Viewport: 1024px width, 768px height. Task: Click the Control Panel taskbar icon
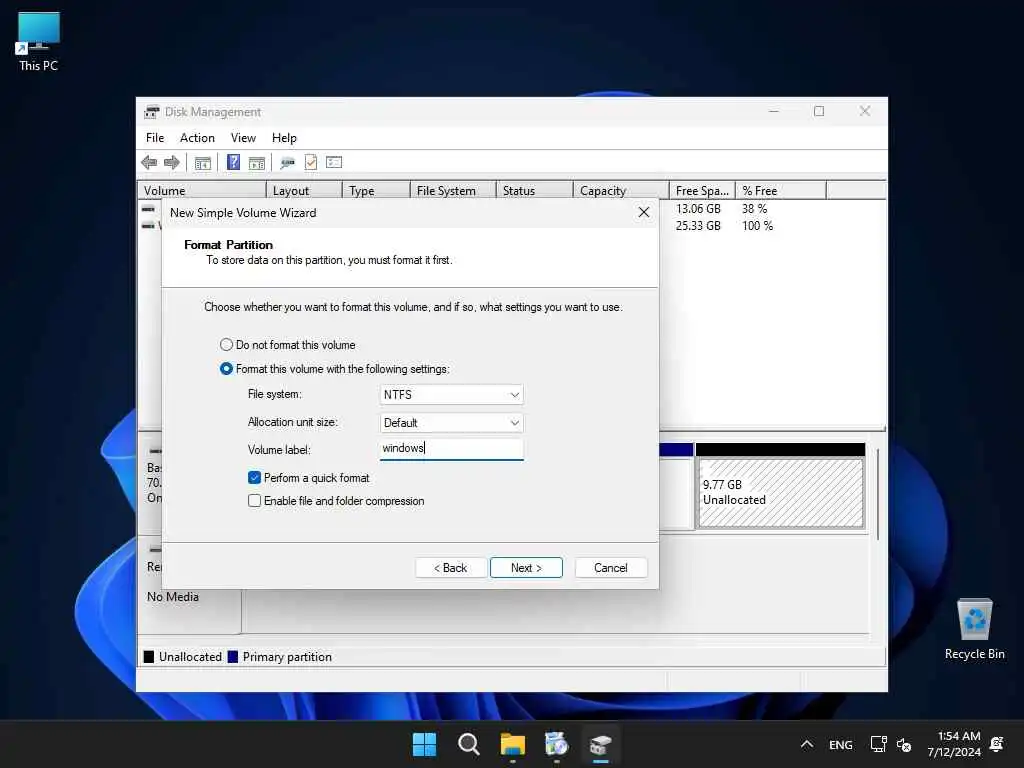pyautogui.click(x=556, y=744)
